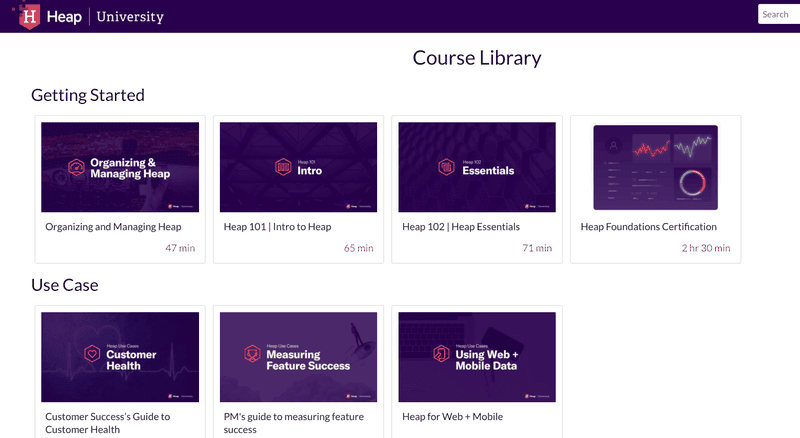Click the Heap shield logo icon
800x438 pixels.
(30, 16)
